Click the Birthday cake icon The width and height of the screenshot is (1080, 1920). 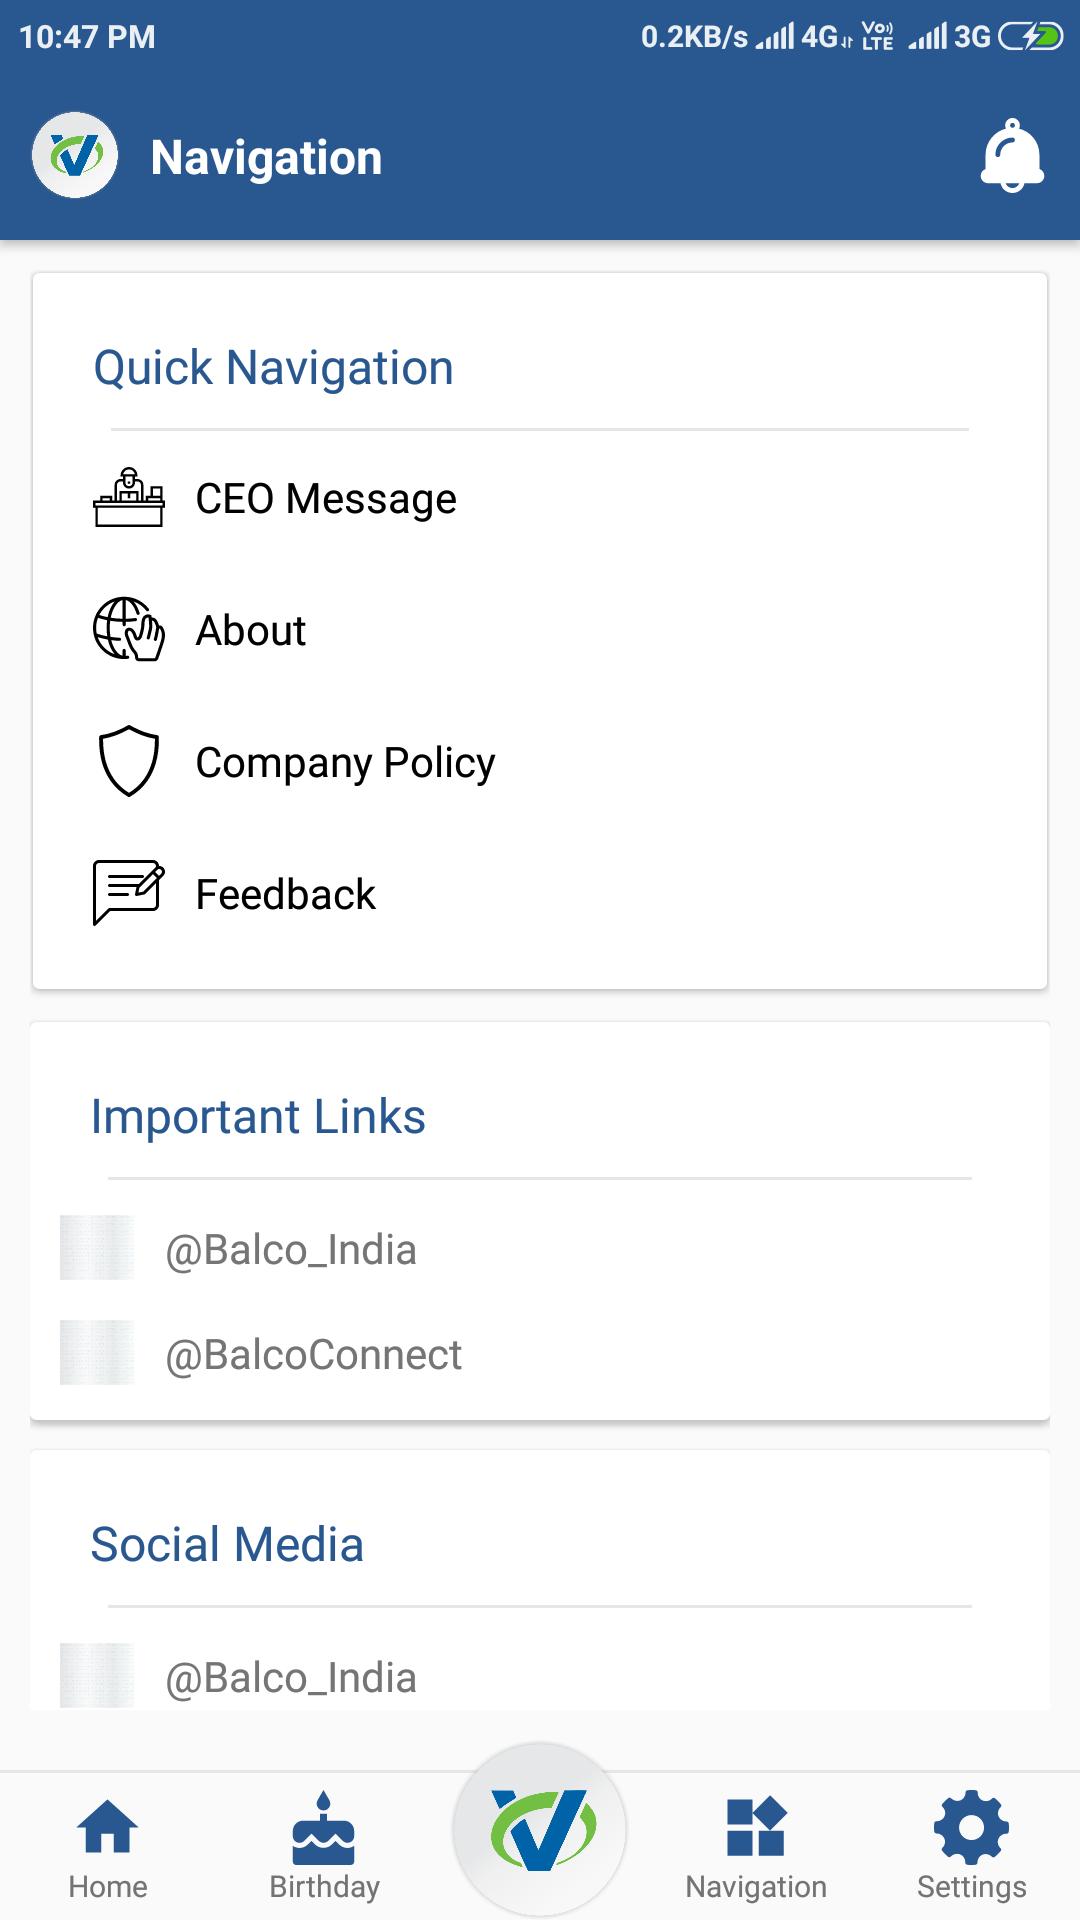click(324, 1828)
